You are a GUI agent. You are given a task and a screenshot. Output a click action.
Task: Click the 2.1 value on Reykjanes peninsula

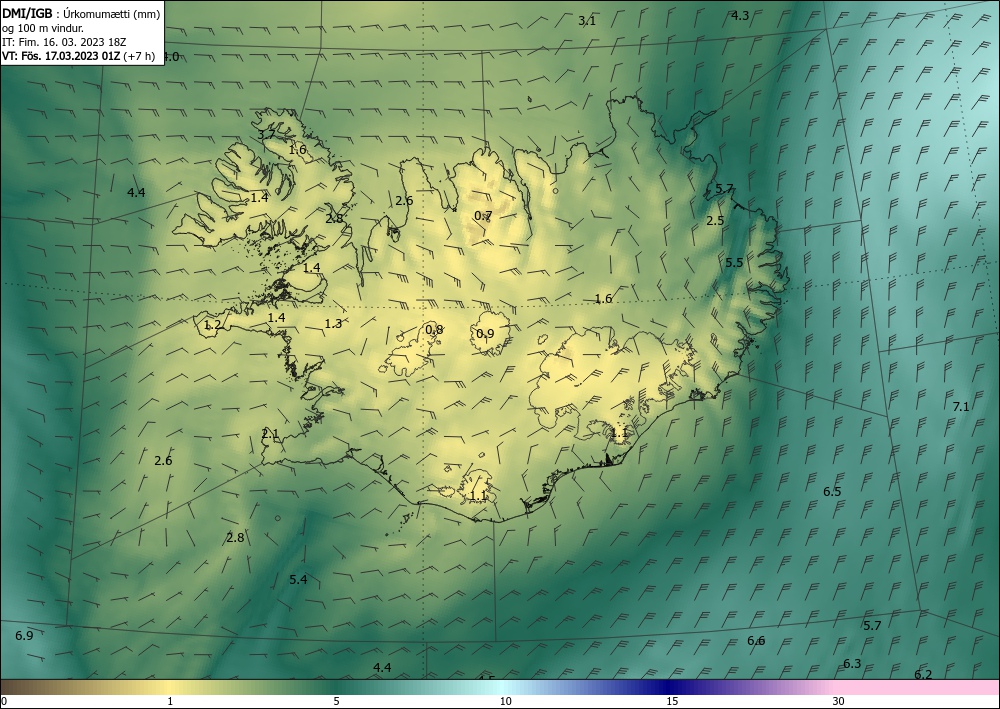(x=270, y=435)
